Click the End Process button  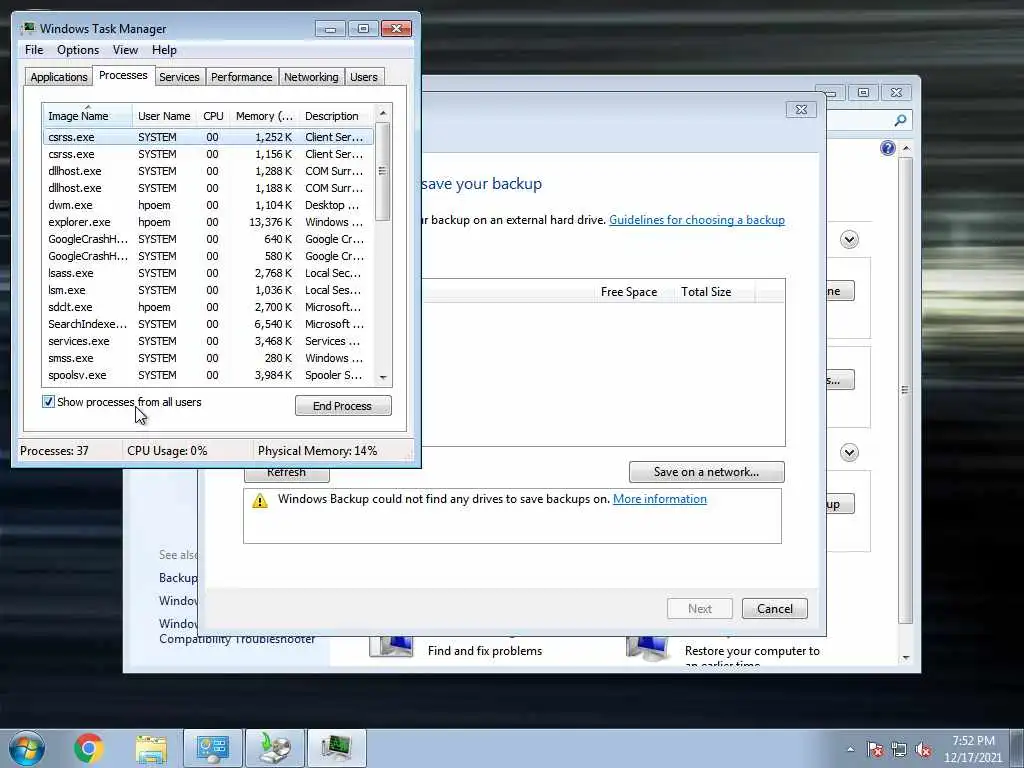point(343,406)
